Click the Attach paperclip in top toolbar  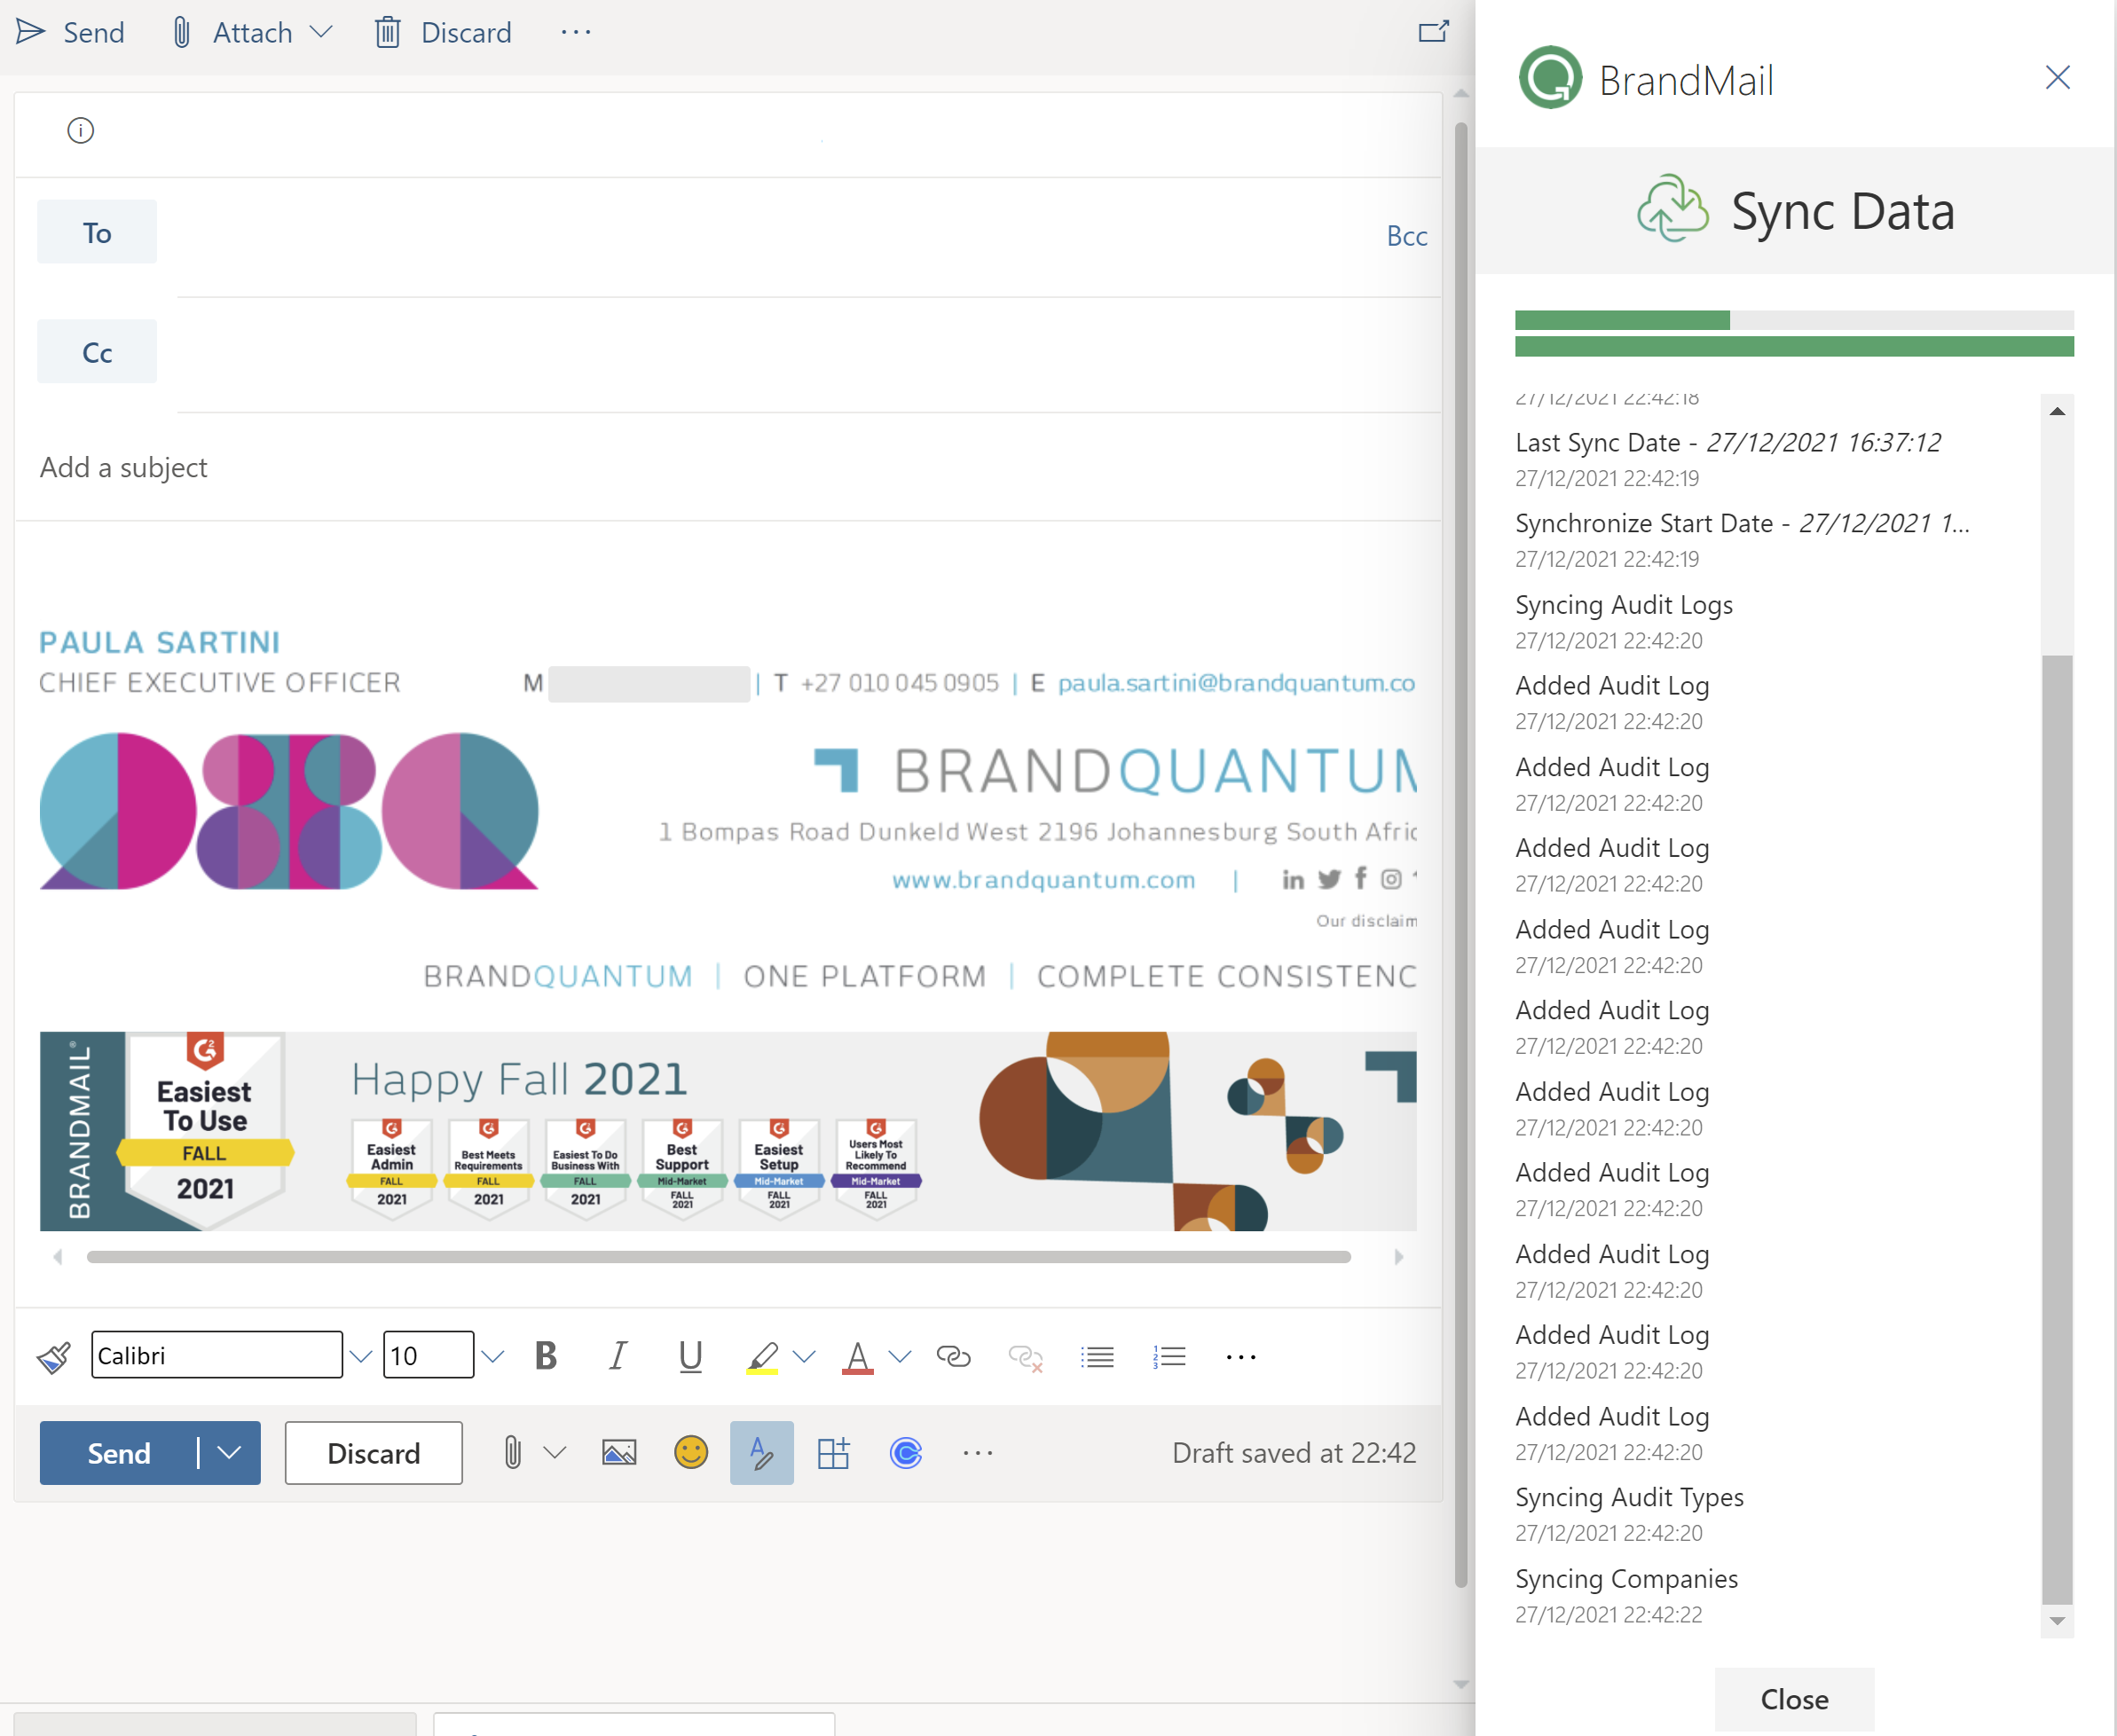pyautogui.click(x=181, y=32)
